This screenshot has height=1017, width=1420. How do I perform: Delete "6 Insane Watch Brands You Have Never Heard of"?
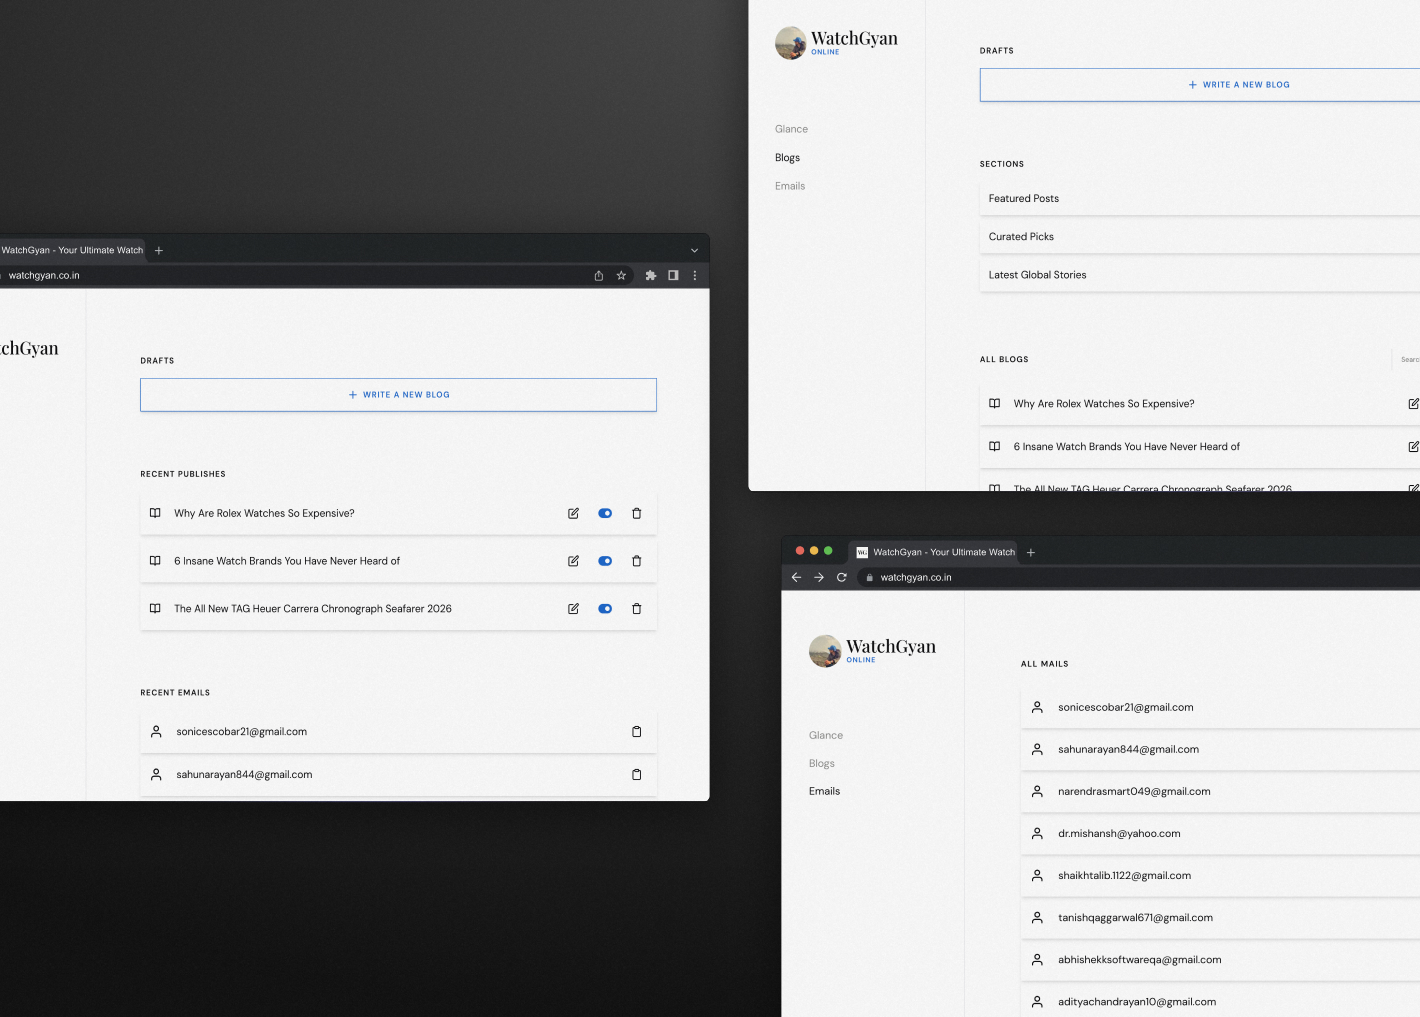coord(637,561)
